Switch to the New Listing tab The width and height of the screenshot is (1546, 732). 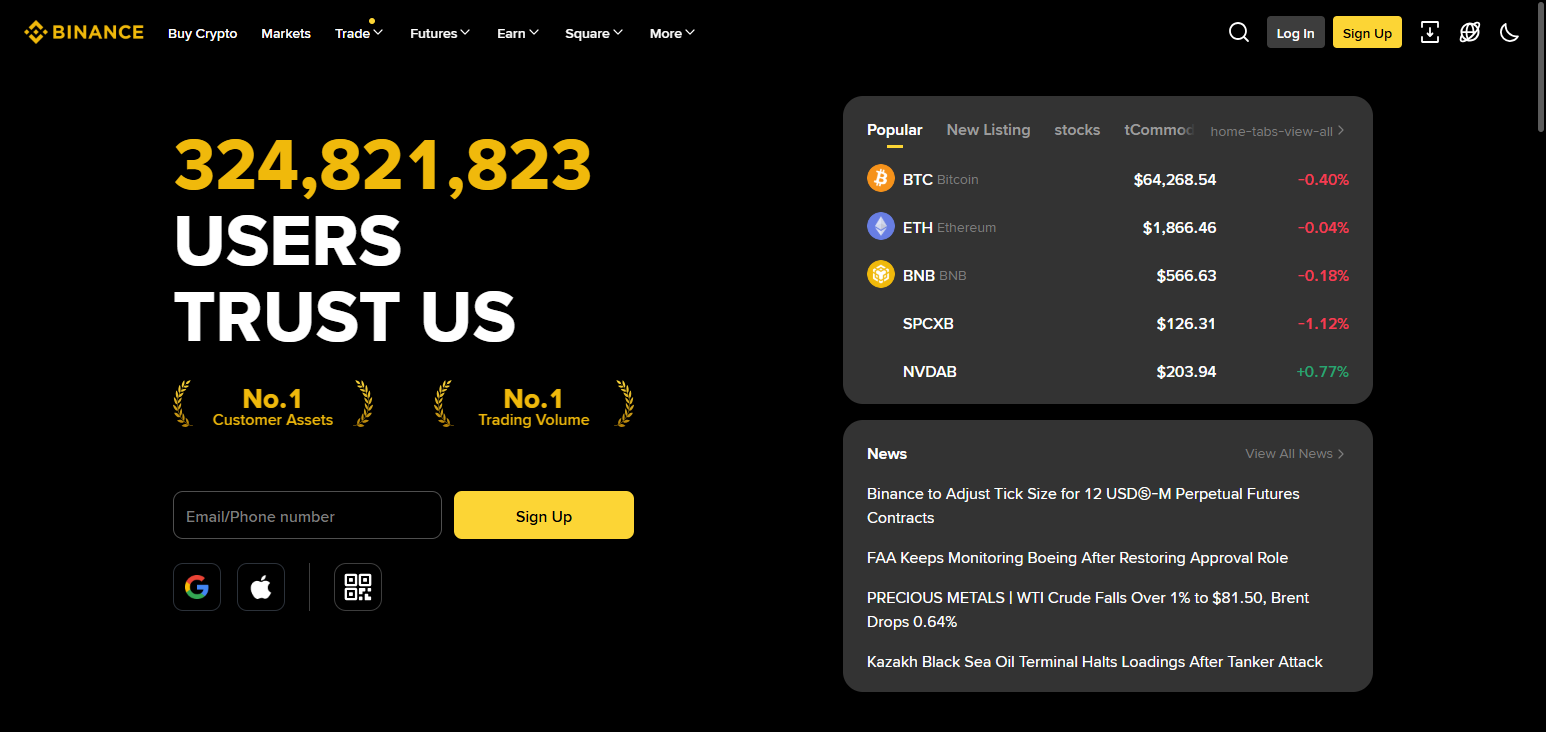(988, 130)
